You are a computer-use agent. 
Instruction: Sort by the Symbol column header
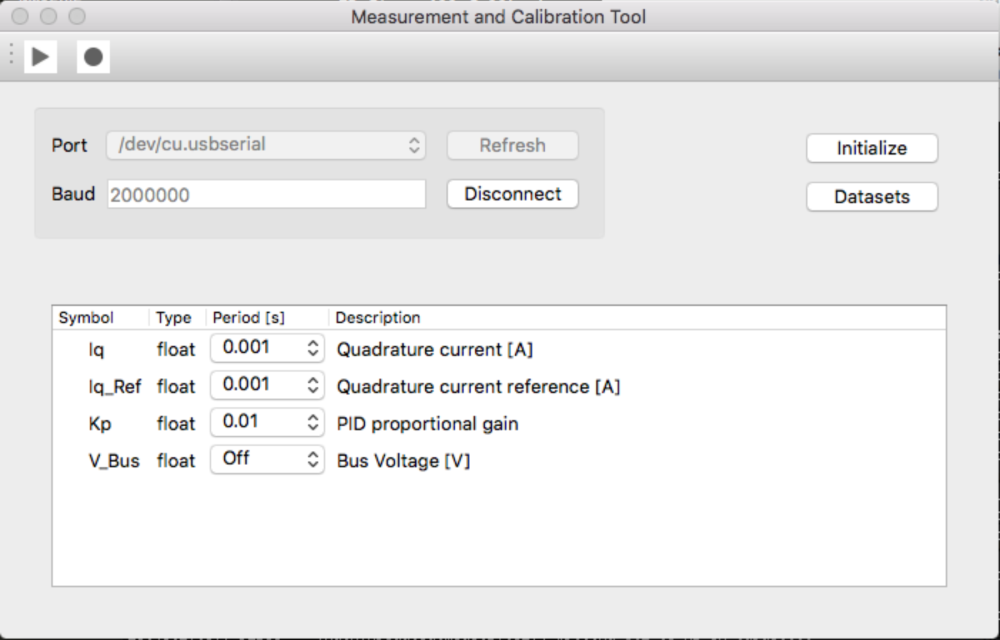click(87, 318)
